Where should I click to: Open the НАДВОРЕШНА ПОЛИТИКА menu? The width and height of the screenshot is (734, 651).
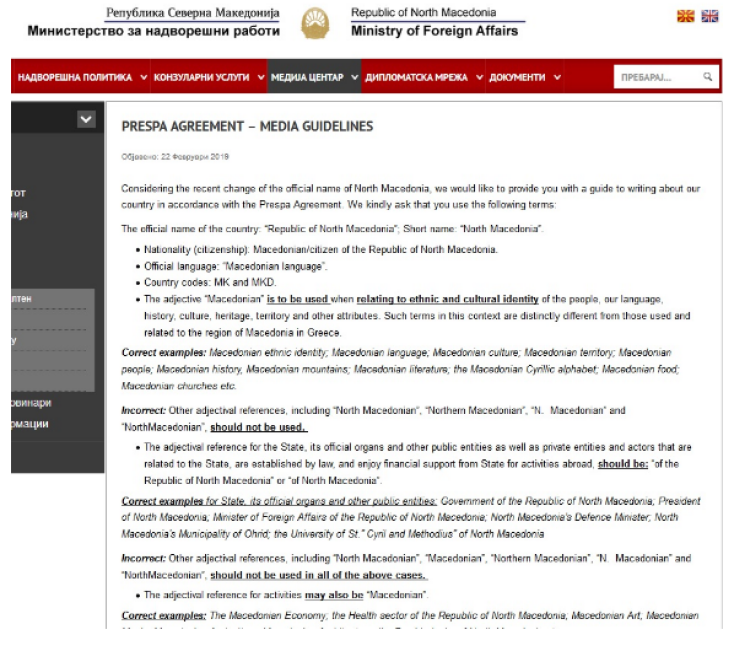click(x=74, y=77)
